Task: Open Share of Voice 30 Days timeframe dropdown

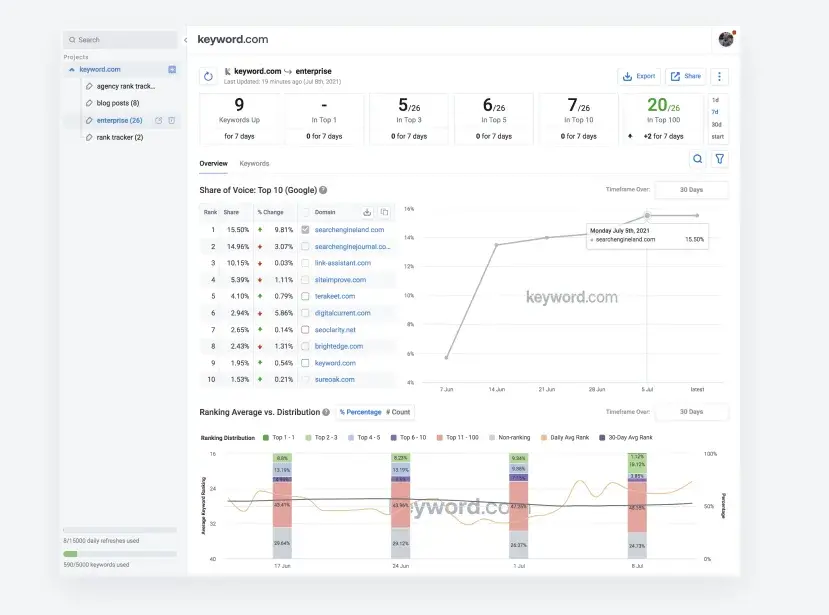Action: tap(691, 189)
